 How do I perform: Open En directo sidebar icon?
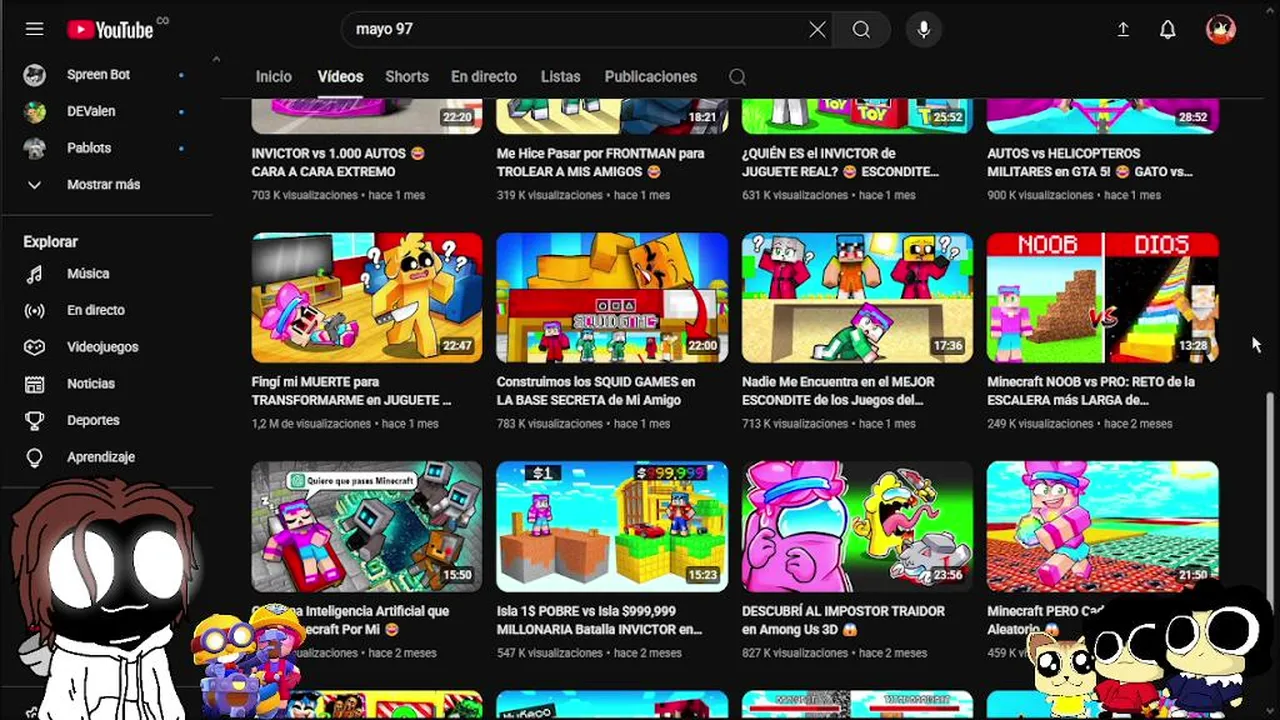click(35, 311)
